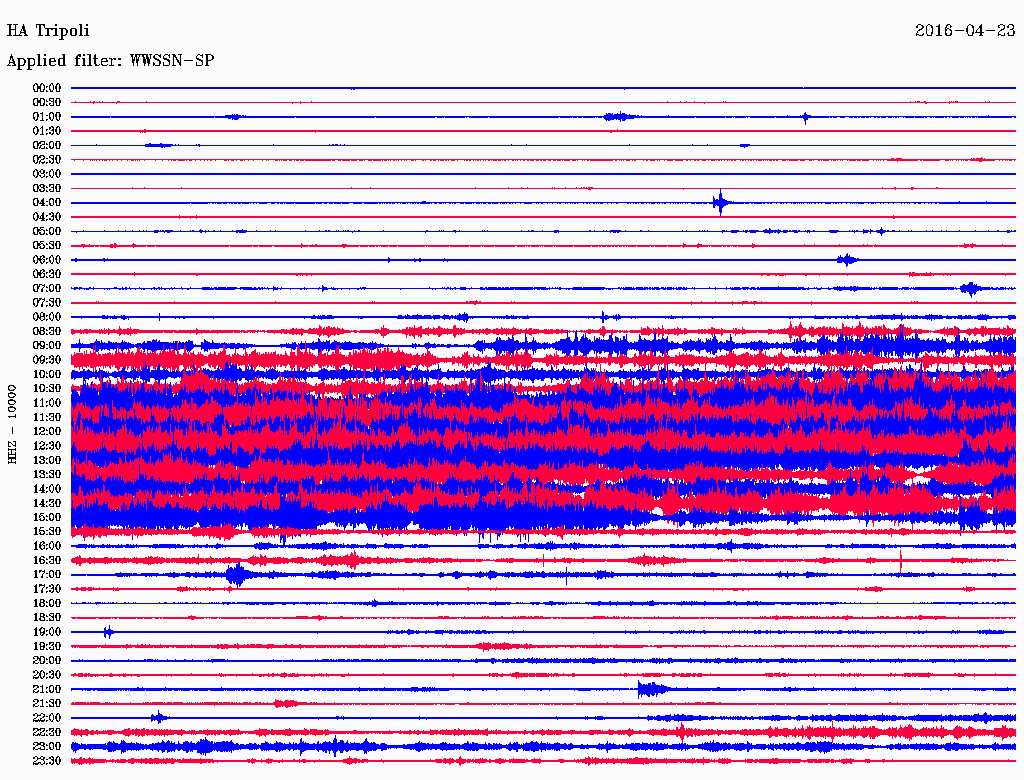Screen dimensions: 1024x780
Task: Click the small spike on the 19:00 trace
Action: 108,632
